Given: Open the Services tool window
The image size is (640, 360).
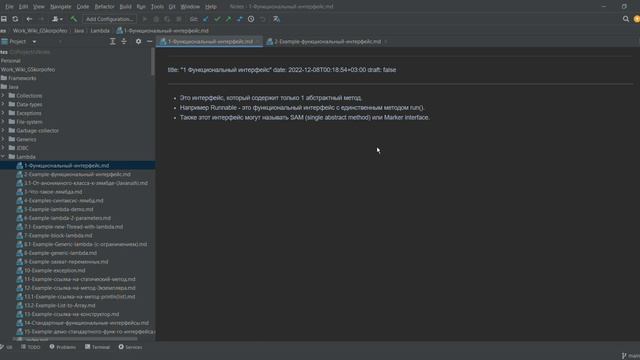Looking at the screenshot, I should (131, 347).
